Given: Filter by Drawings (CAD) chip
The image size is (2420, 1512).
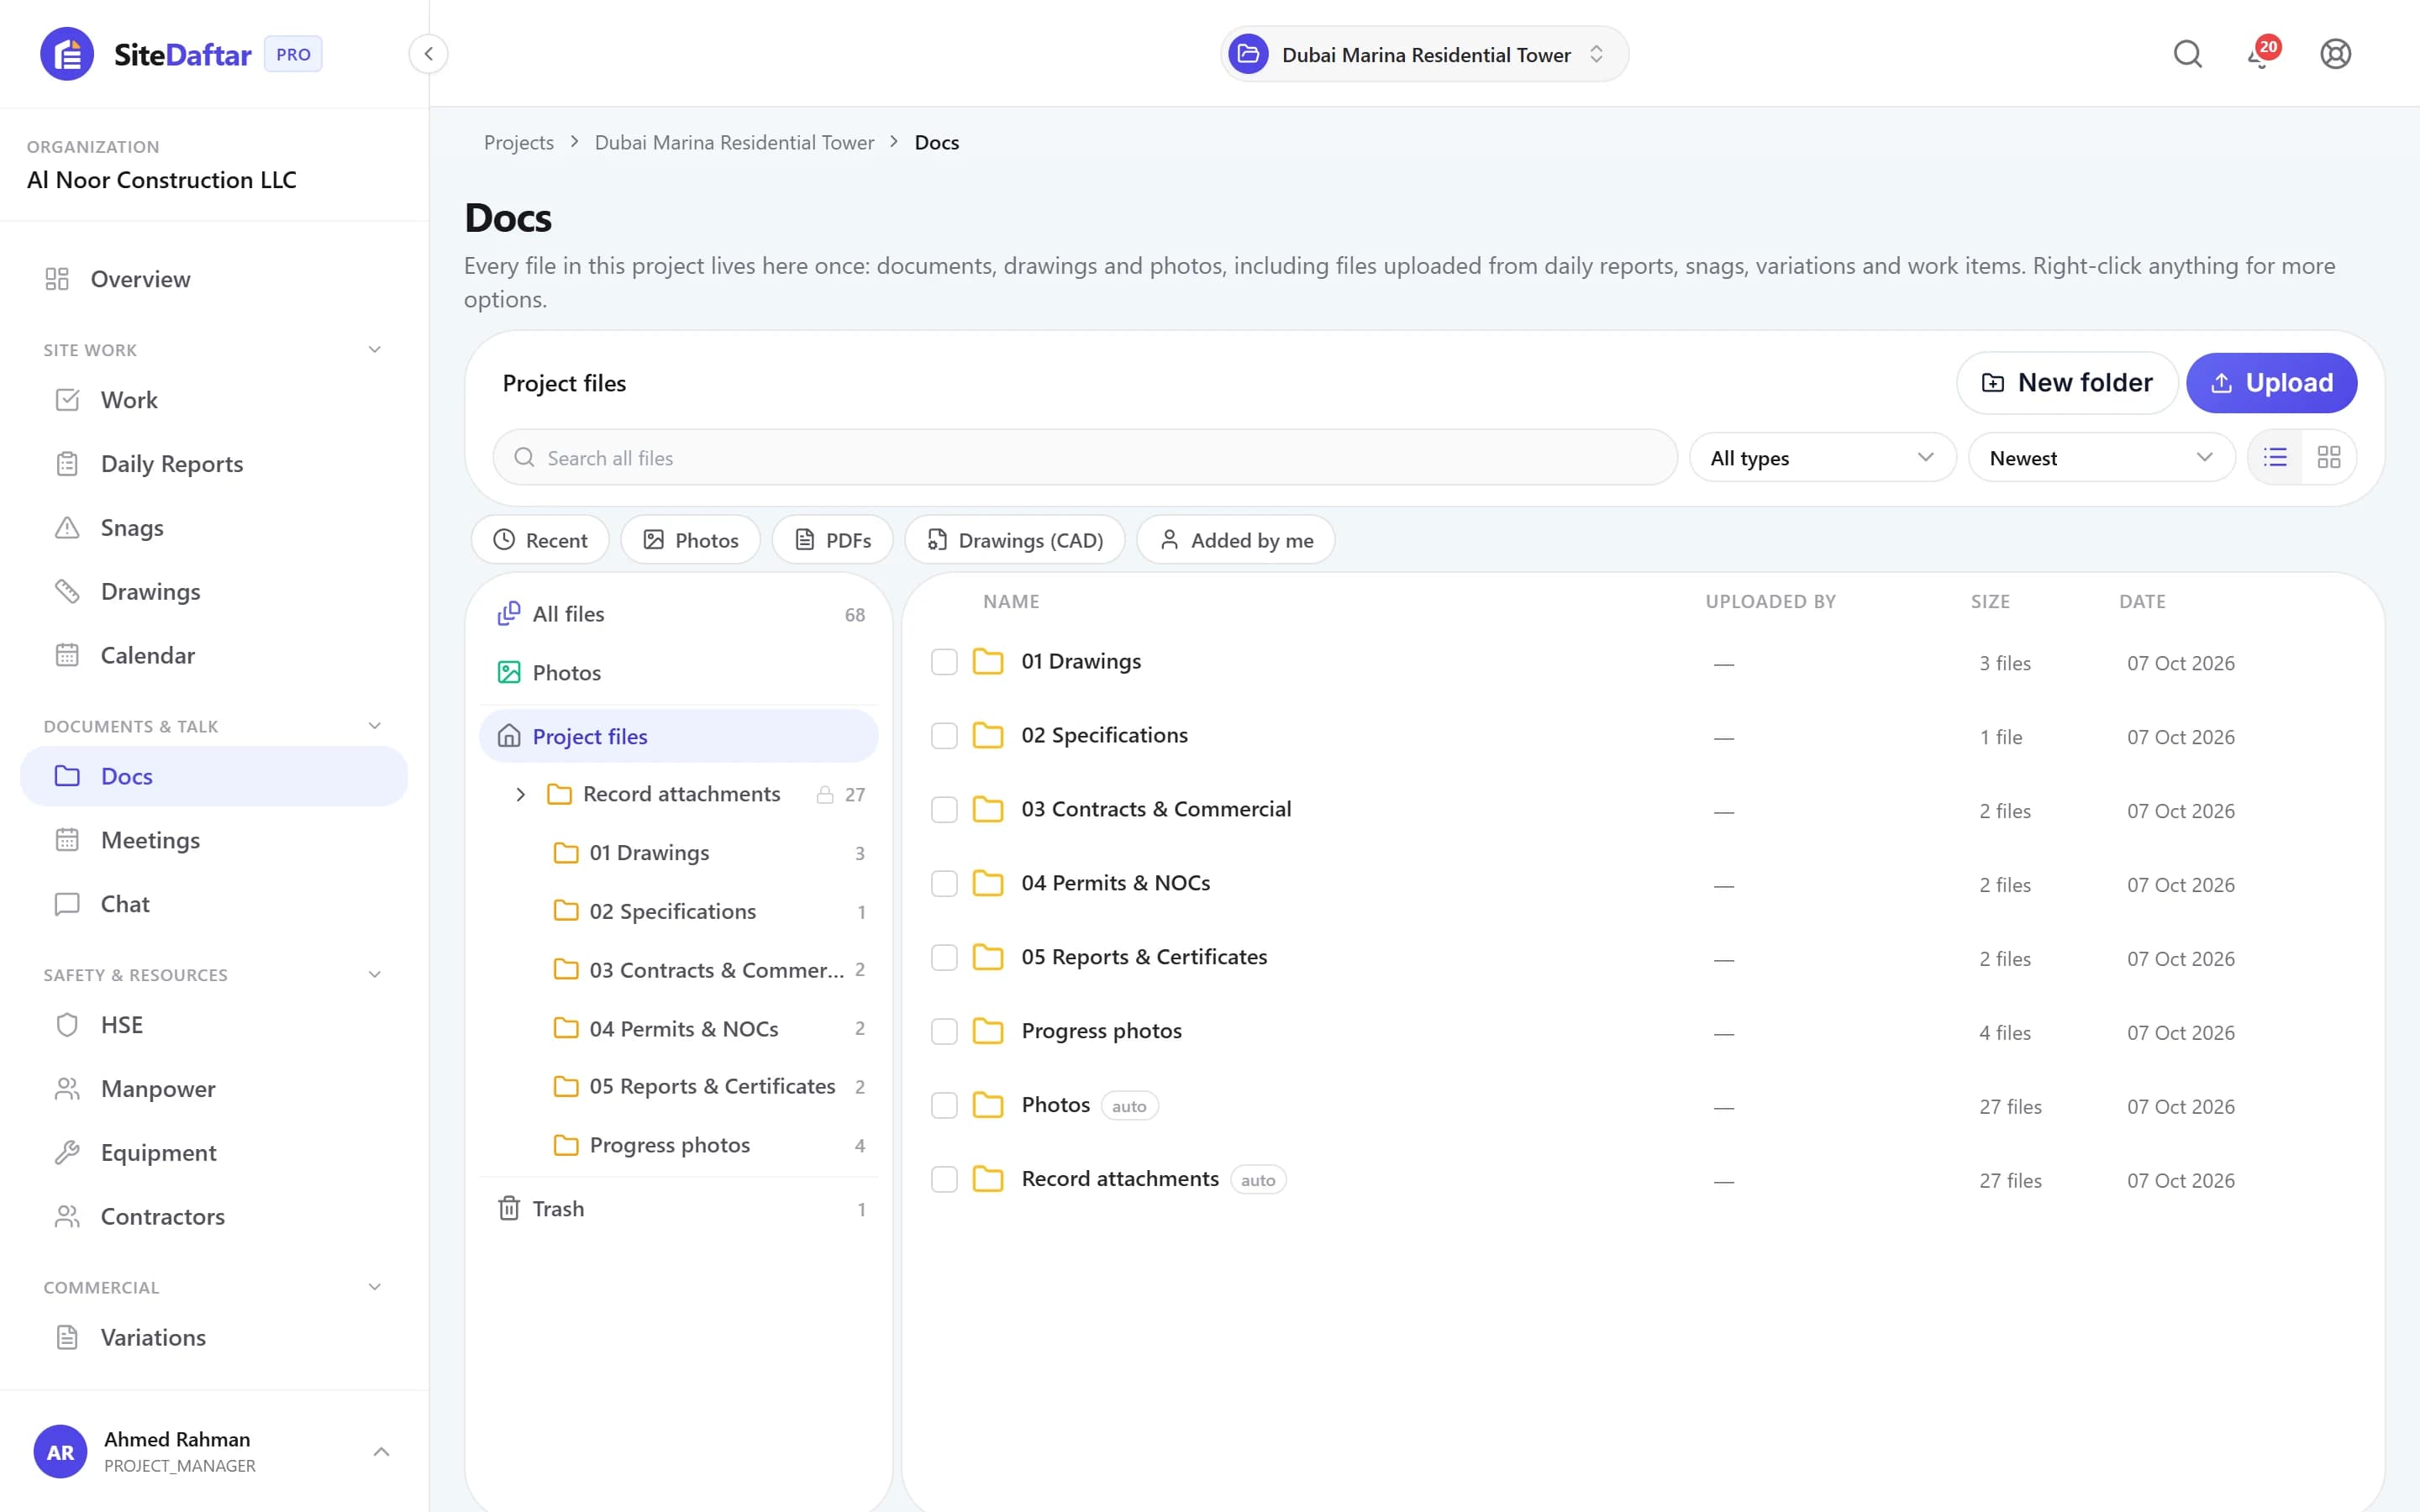Looking at the screenshot, I should (1015, 540).
